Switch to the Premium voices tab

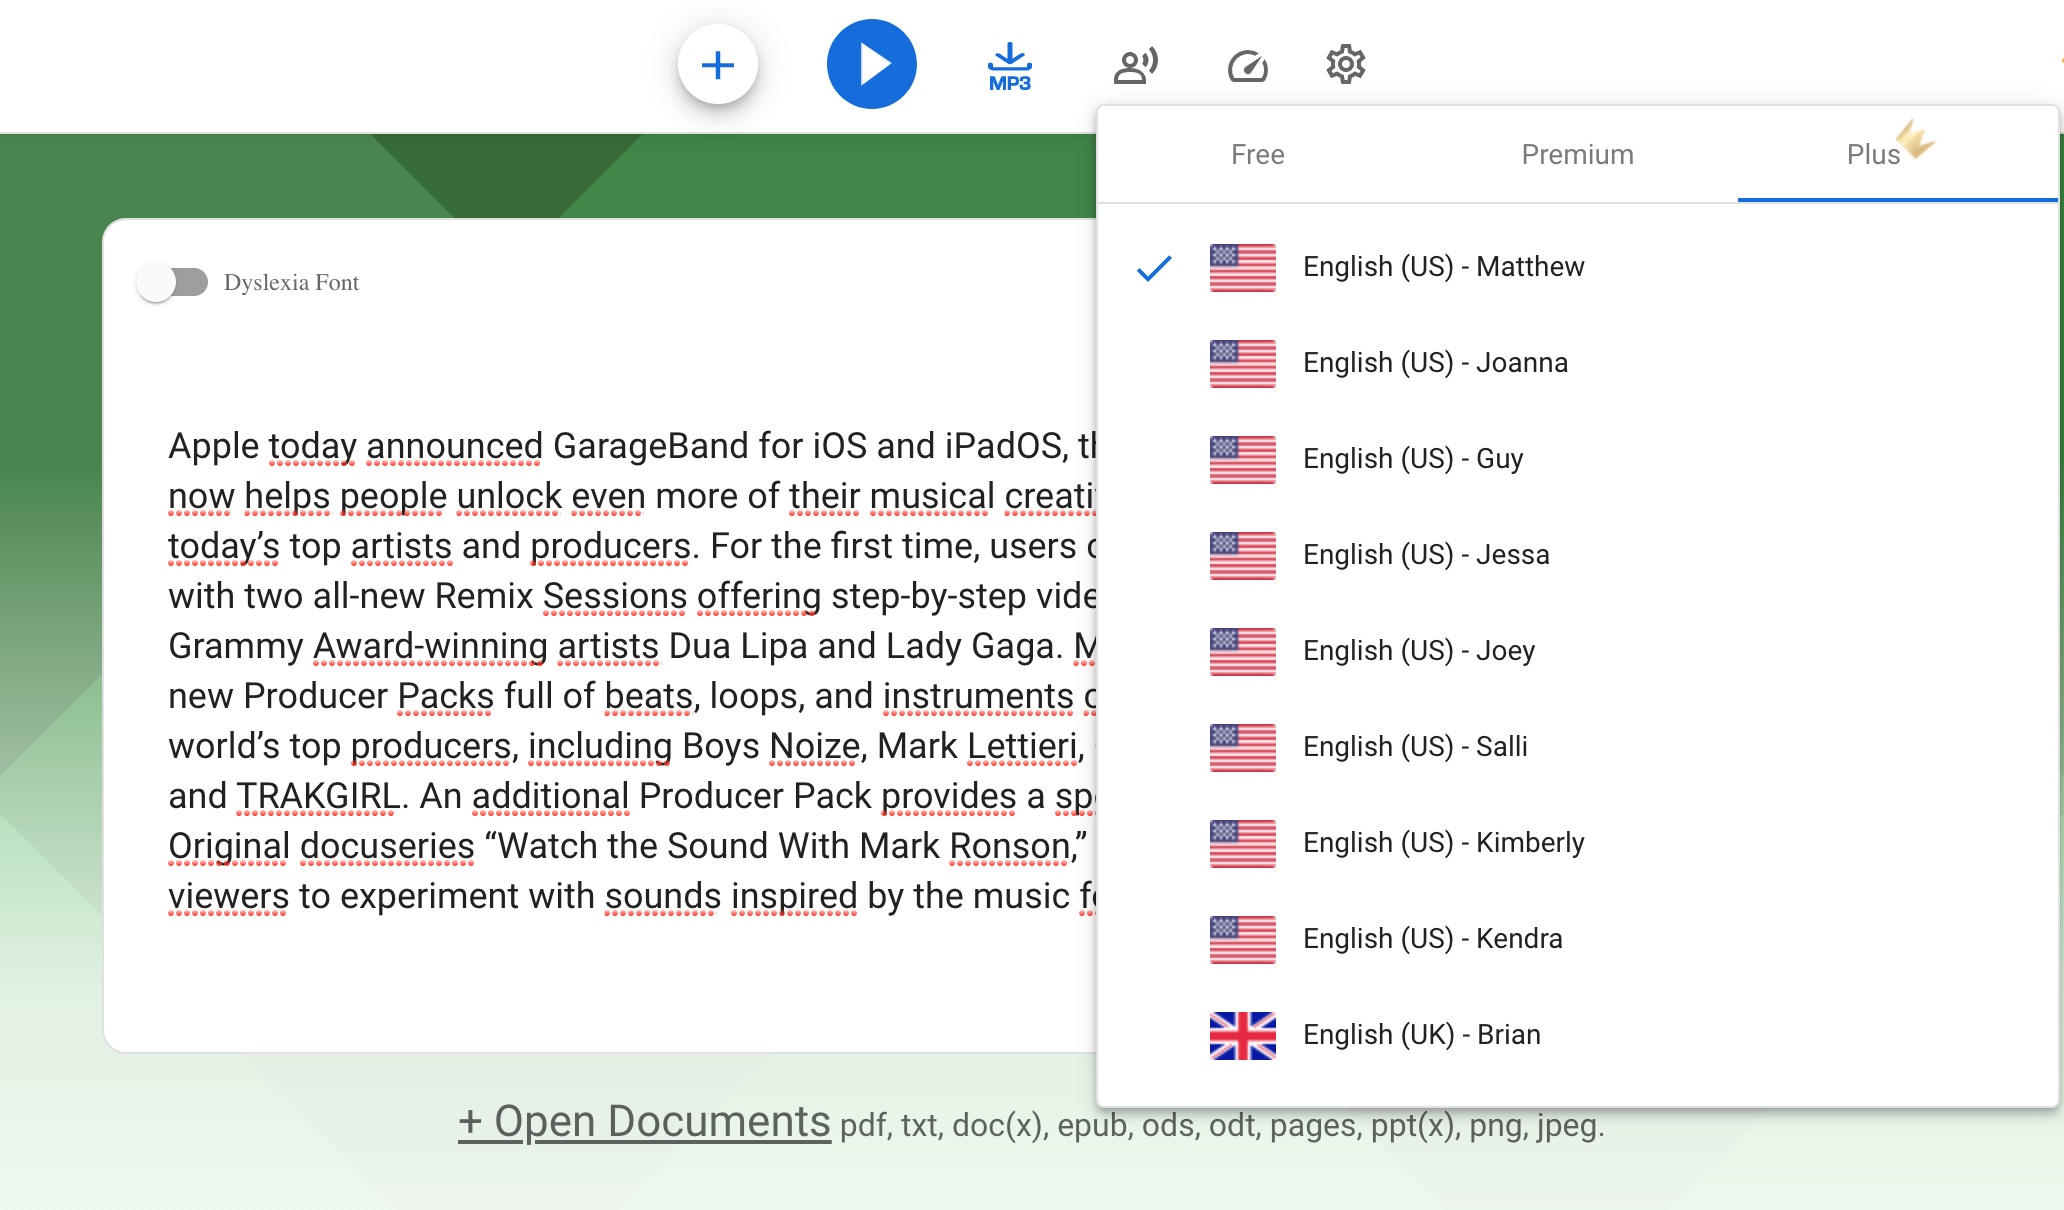tap(1577, 155)
